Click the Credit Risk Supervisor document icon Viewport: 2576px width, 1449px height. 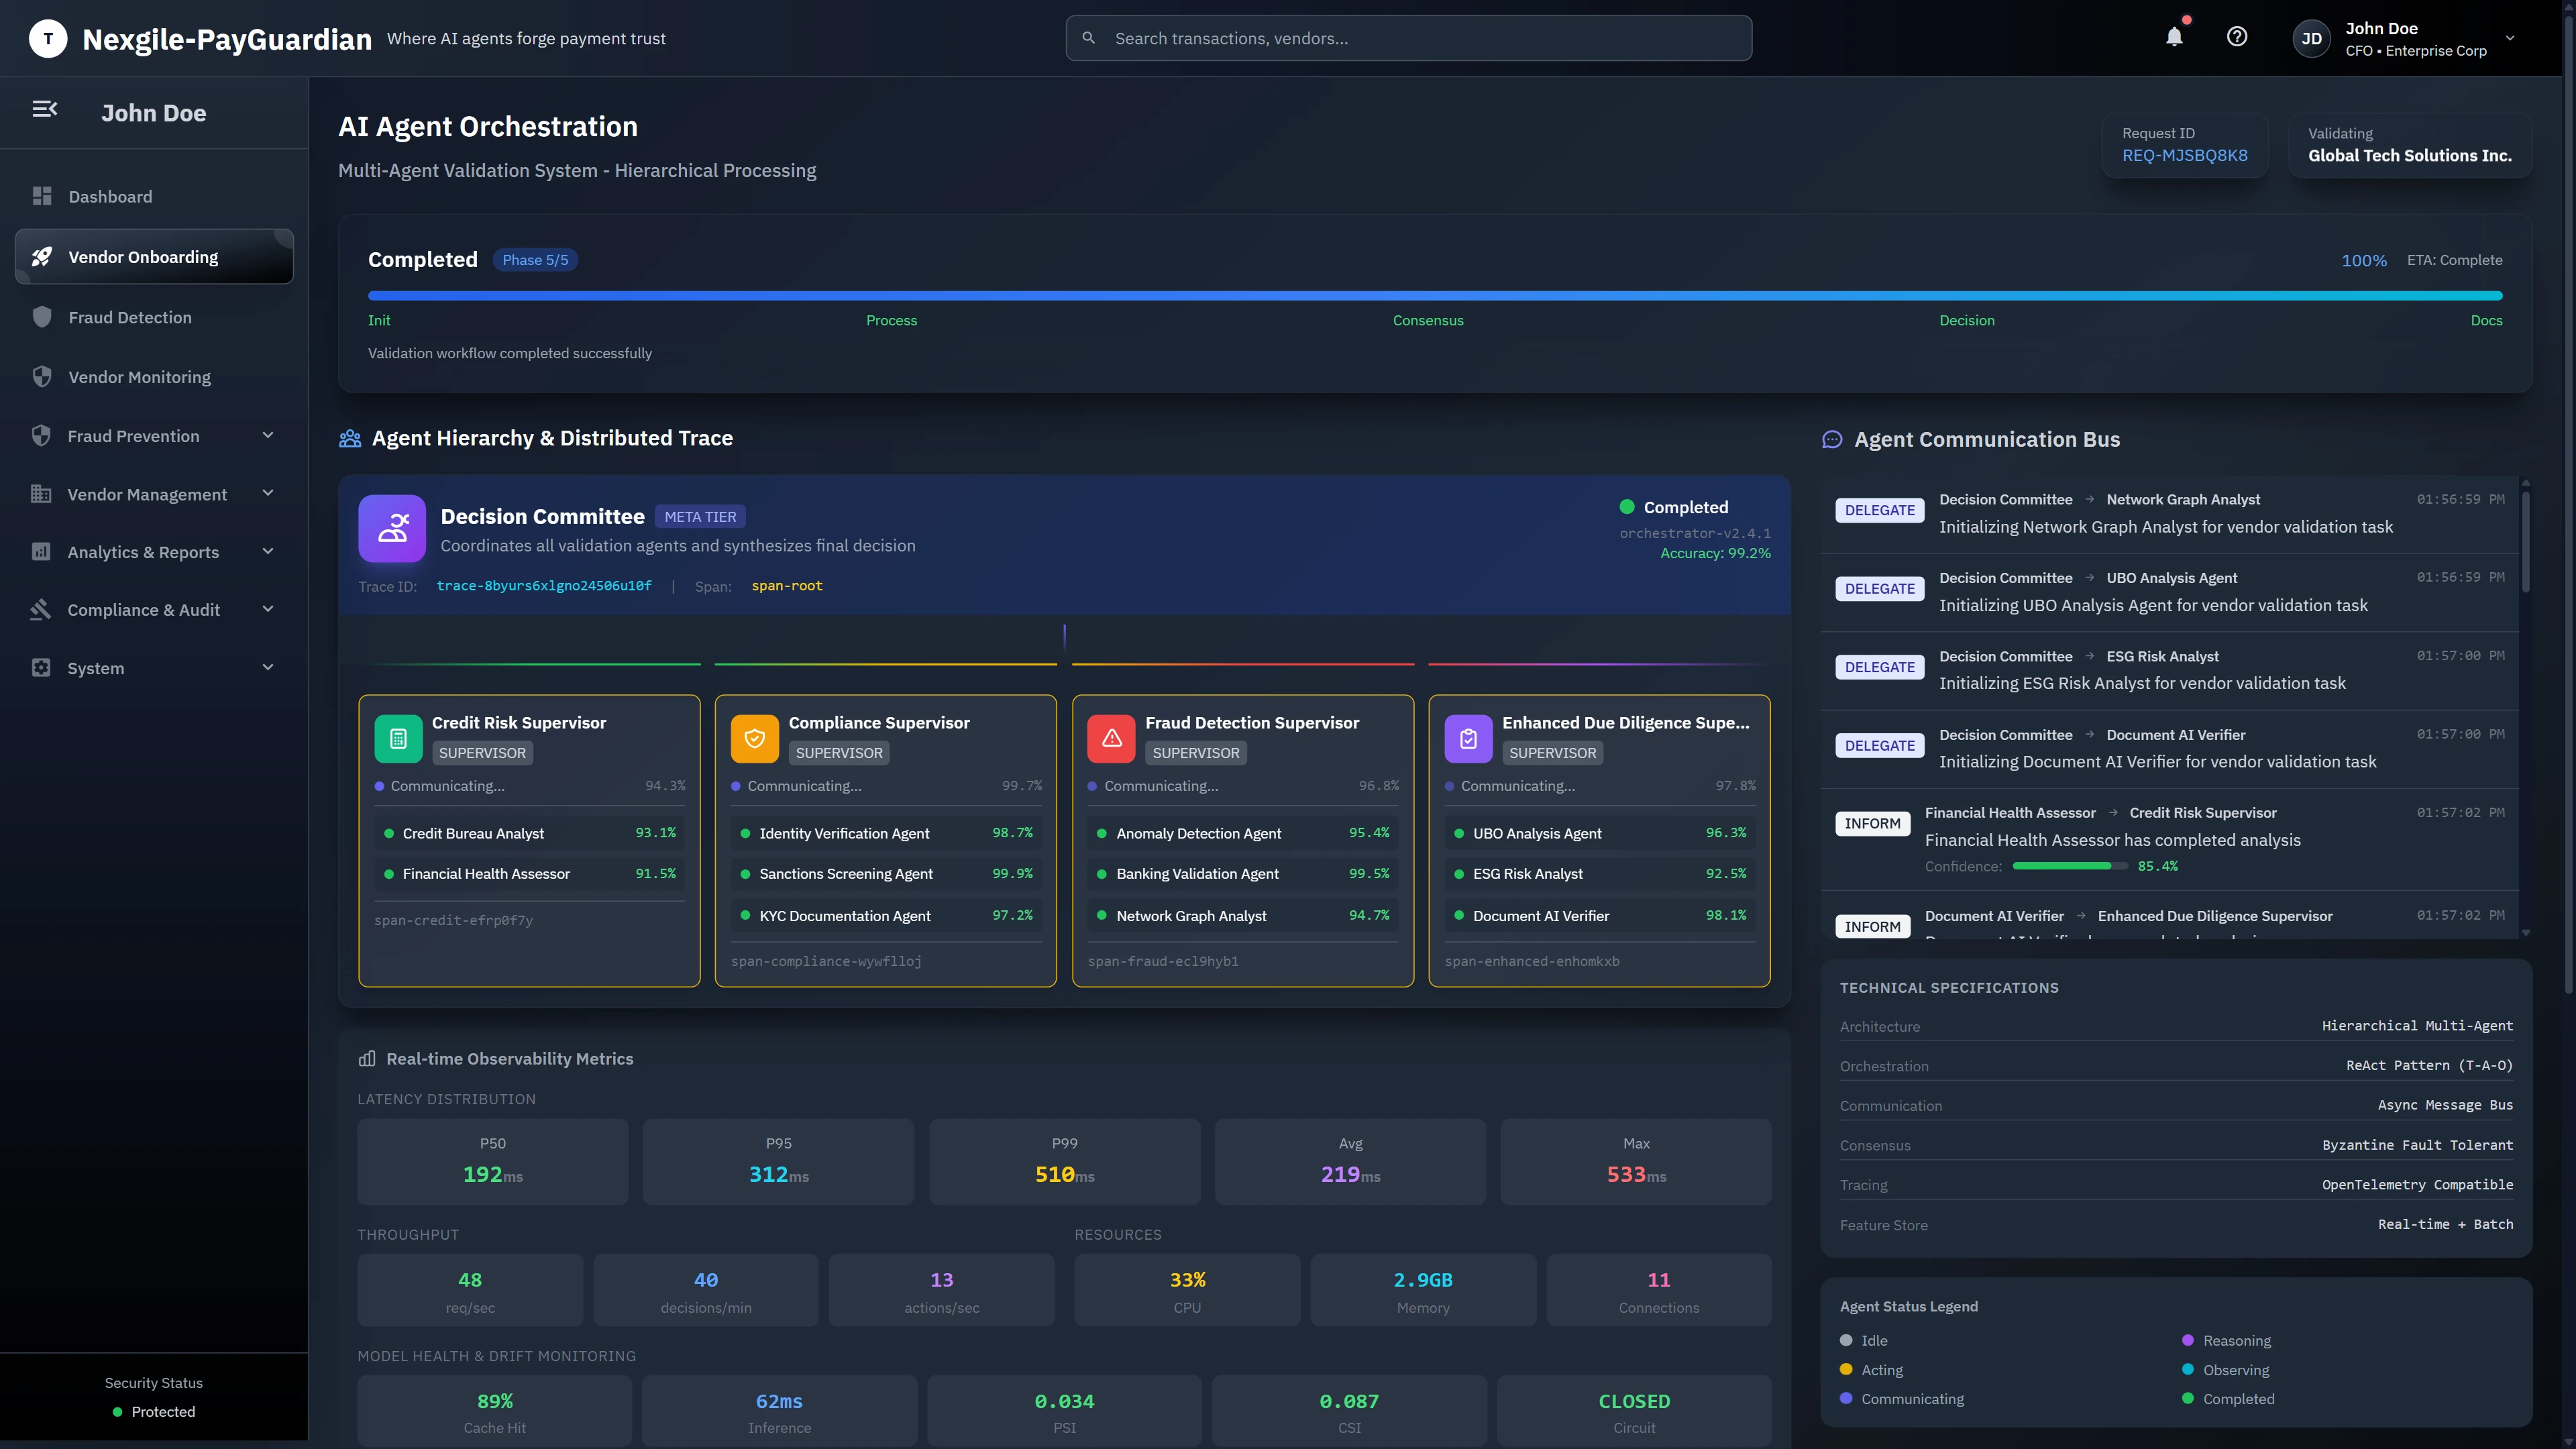tap(398, 738)
